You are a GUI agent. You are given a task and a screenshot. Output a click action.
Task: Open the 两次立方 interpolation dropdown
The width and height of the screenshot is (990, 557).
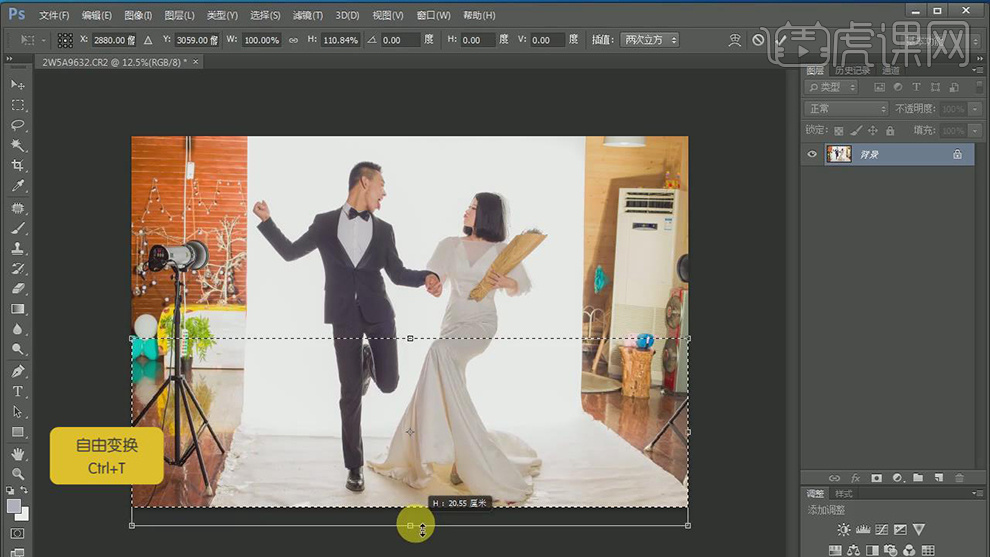649,40
